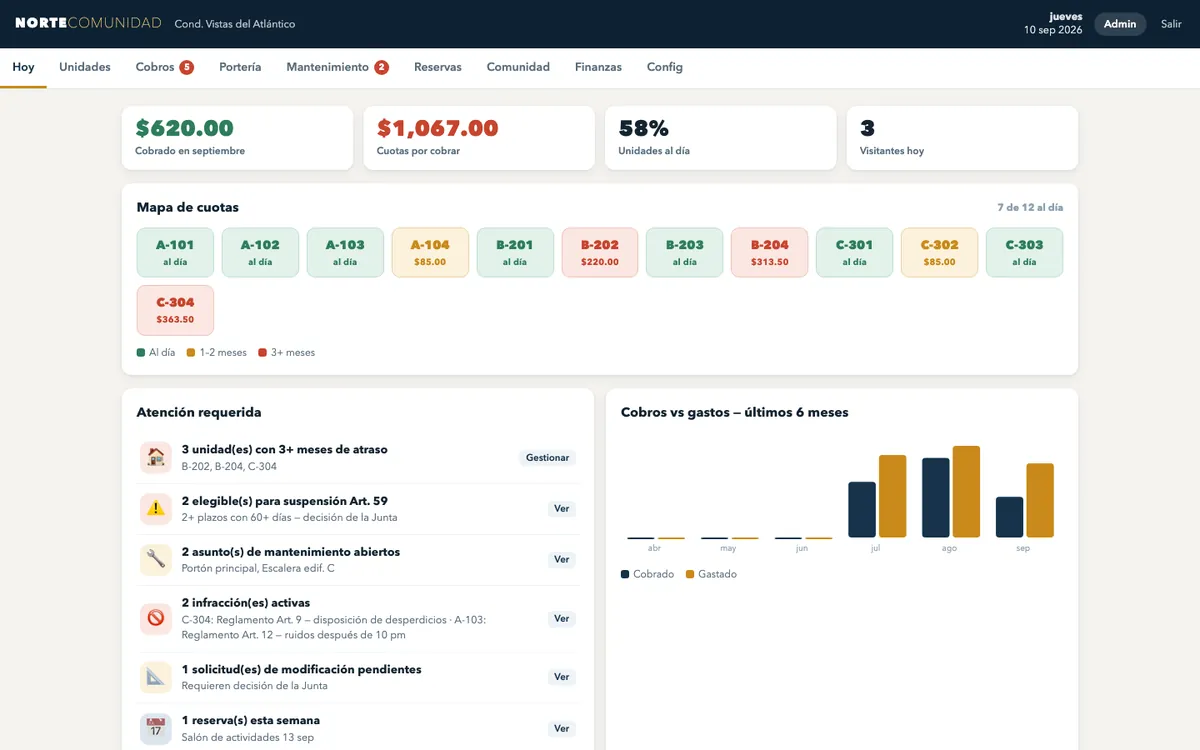
Task: Click Ver next to active infractions
Action: pyautogui.click(x=562, y=619)
